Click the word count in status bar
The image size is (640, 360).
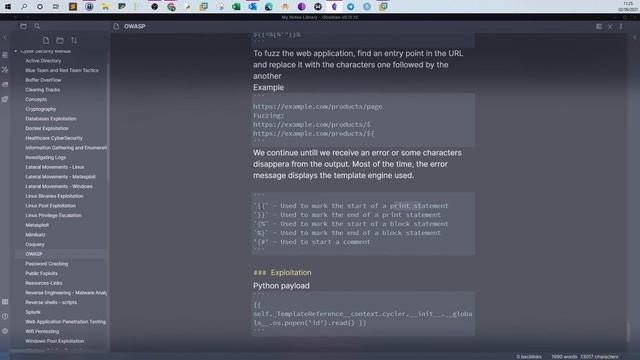pyautogui.click(x=565, y=357)
